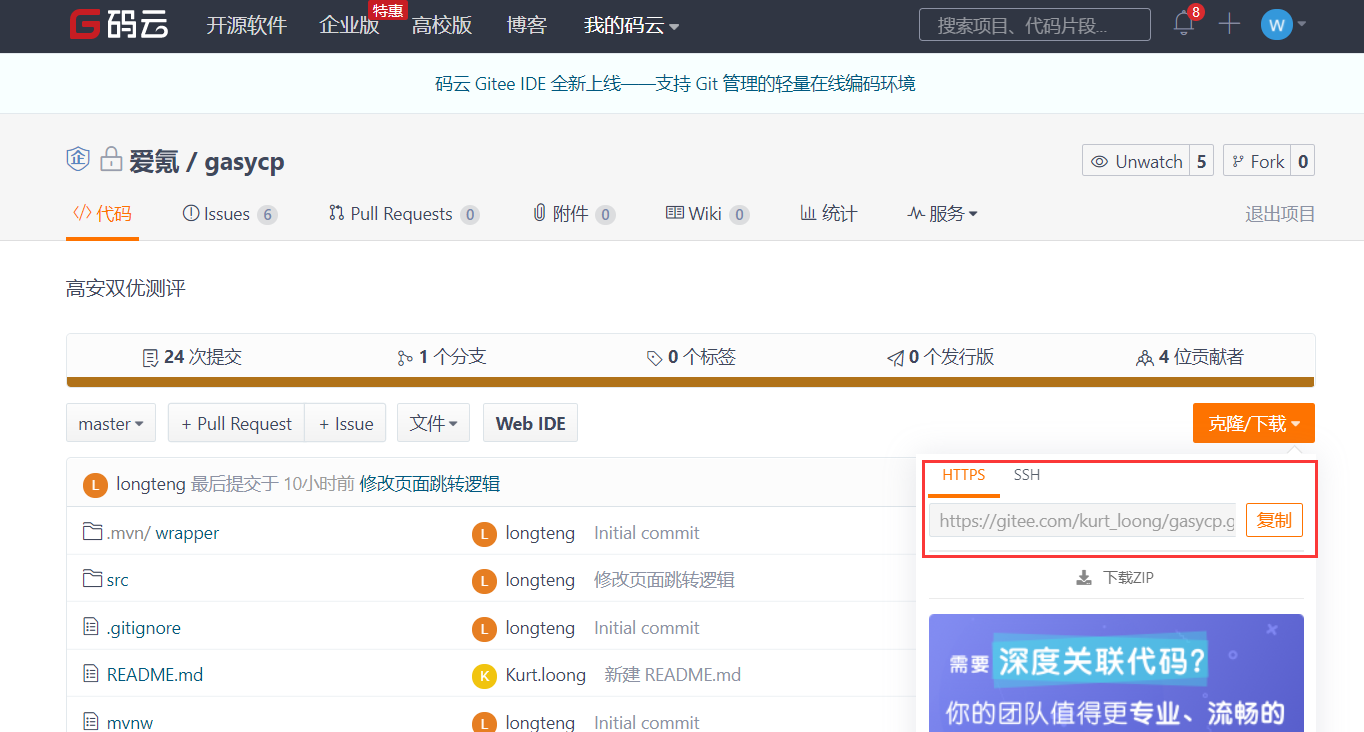1364x732 pixels.
Task: Click the enterprise shield badge icon
Action: (78, 159)
